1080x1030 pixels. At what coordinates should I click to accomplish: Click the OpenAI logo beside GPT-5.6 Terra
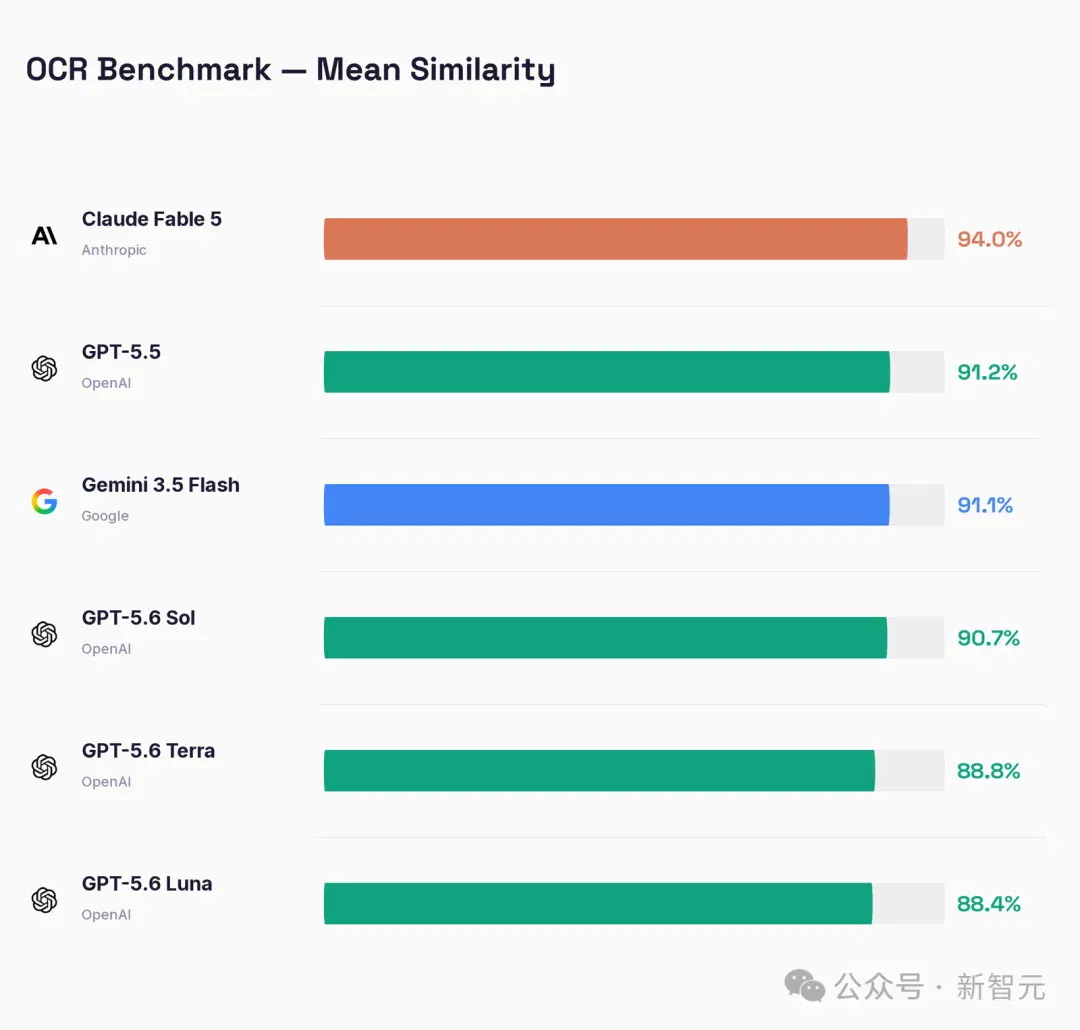(44, 768)
